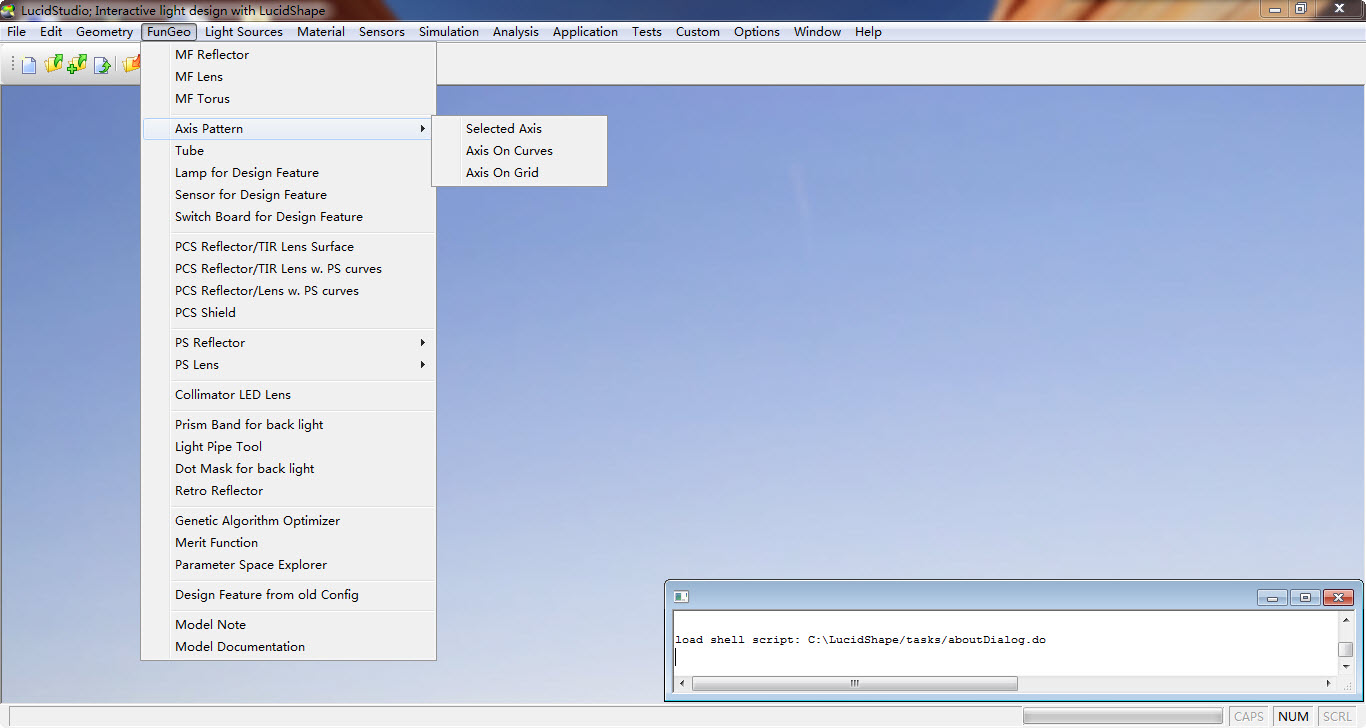The width and height of the screenshot is (1366, 728).
Task: Open the Tests menu
Action: 647,32
